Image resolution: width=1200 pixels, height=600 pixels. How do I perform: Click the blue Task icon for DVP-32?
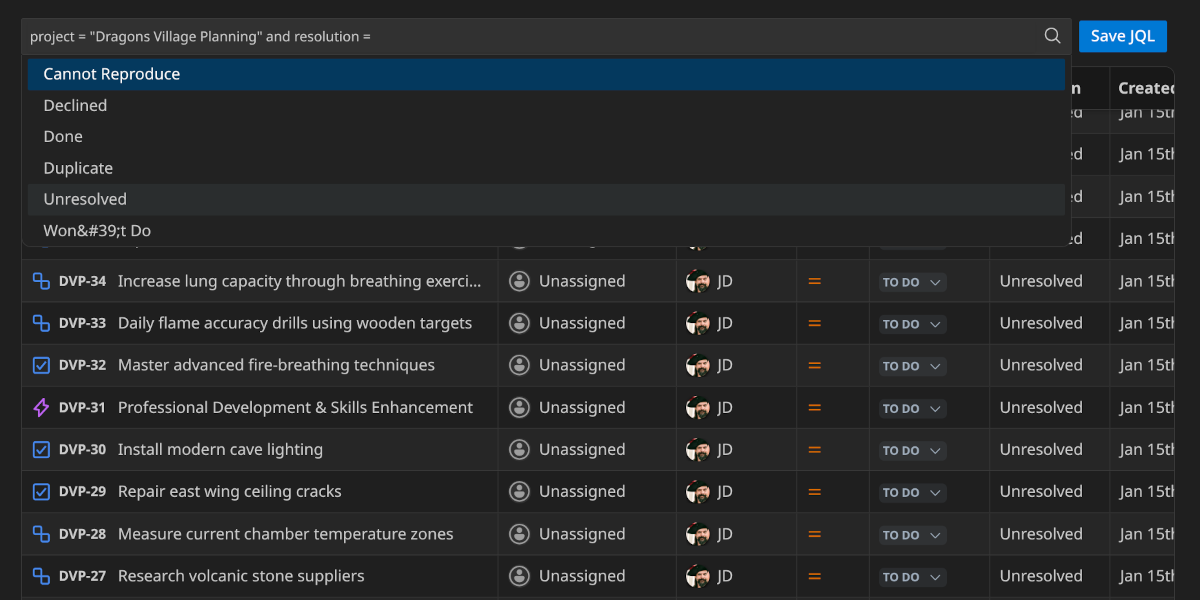[x=41, y=365]
